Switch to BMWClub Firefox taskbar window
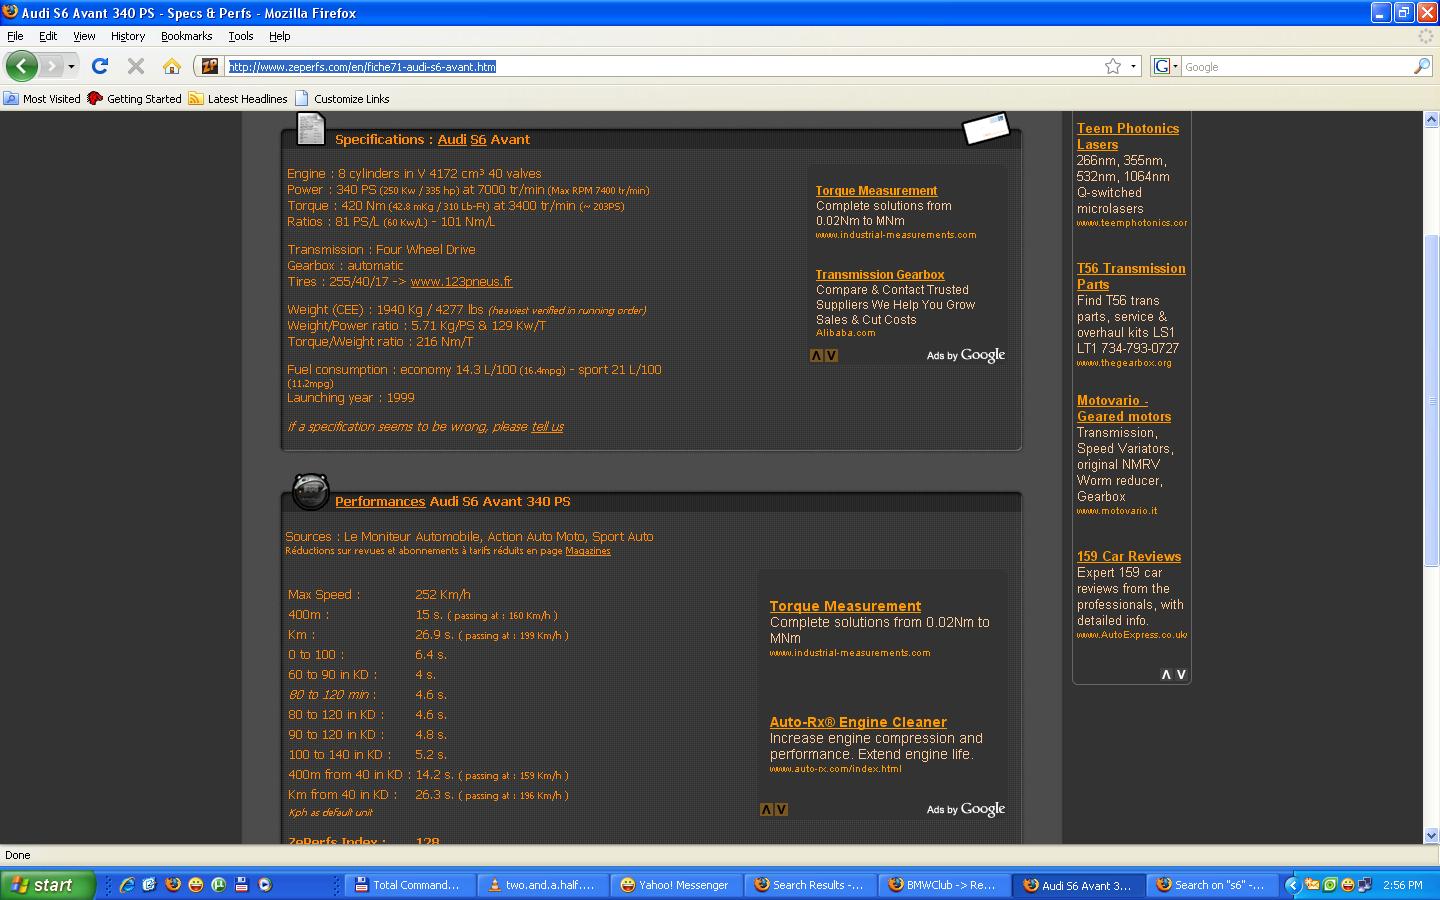1440x900 pixels. click(x=944, y=885)
